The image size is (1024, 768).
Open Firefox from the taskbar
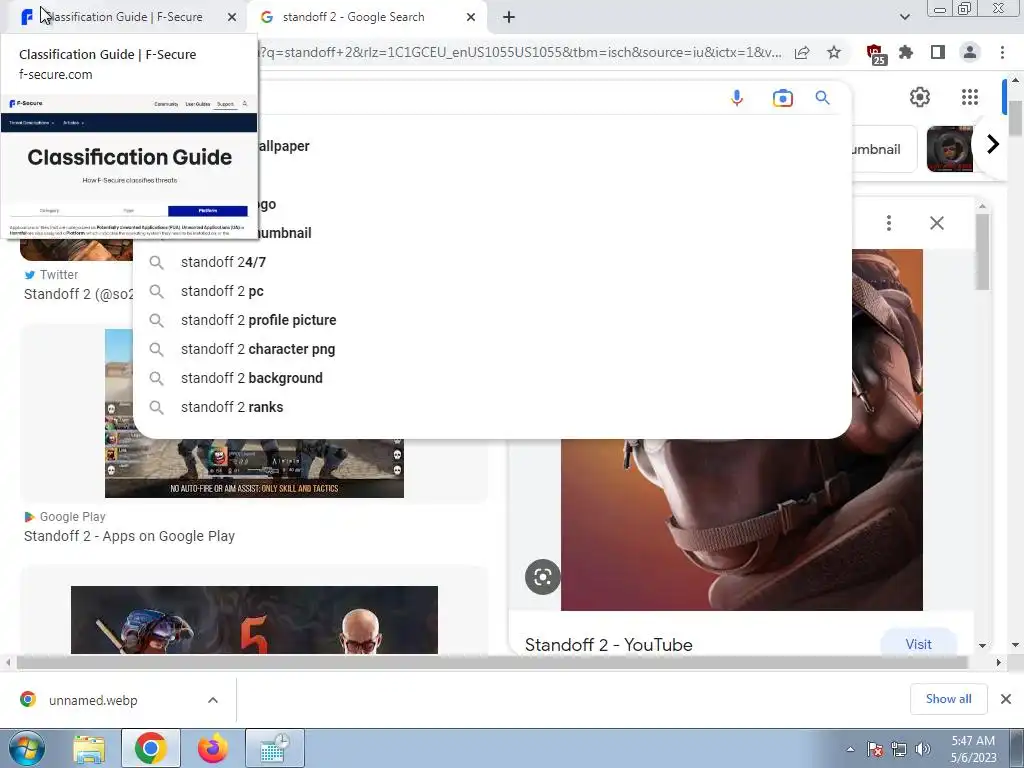tap(212, 748)
